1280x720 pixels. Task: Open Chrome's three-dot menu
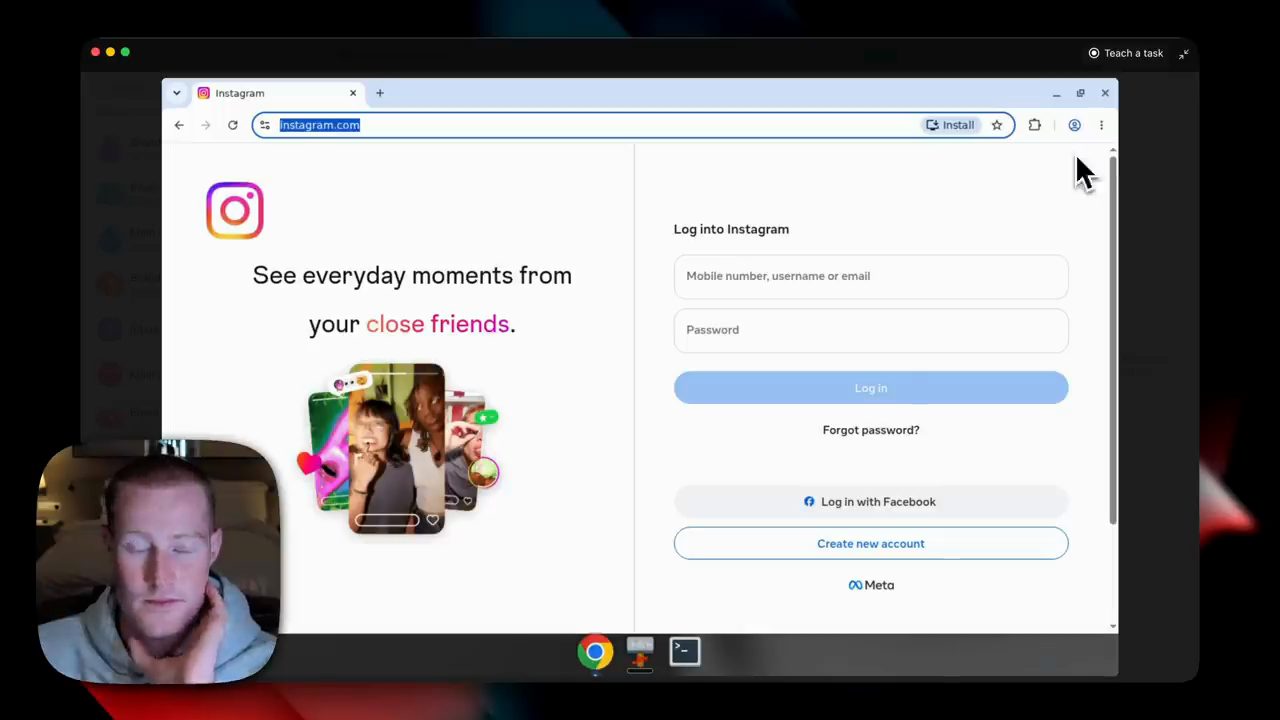1101,125
